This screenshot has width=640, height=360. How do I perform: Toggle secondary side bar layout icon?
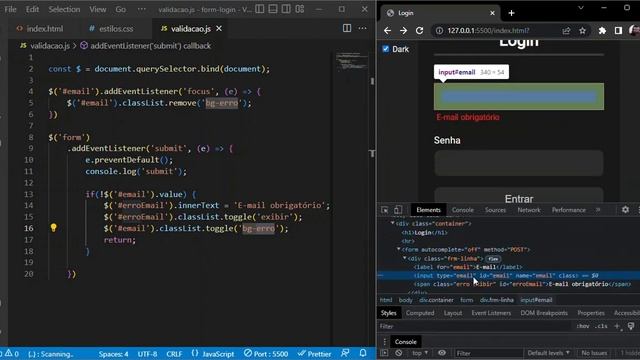click(x=286, y=9)
